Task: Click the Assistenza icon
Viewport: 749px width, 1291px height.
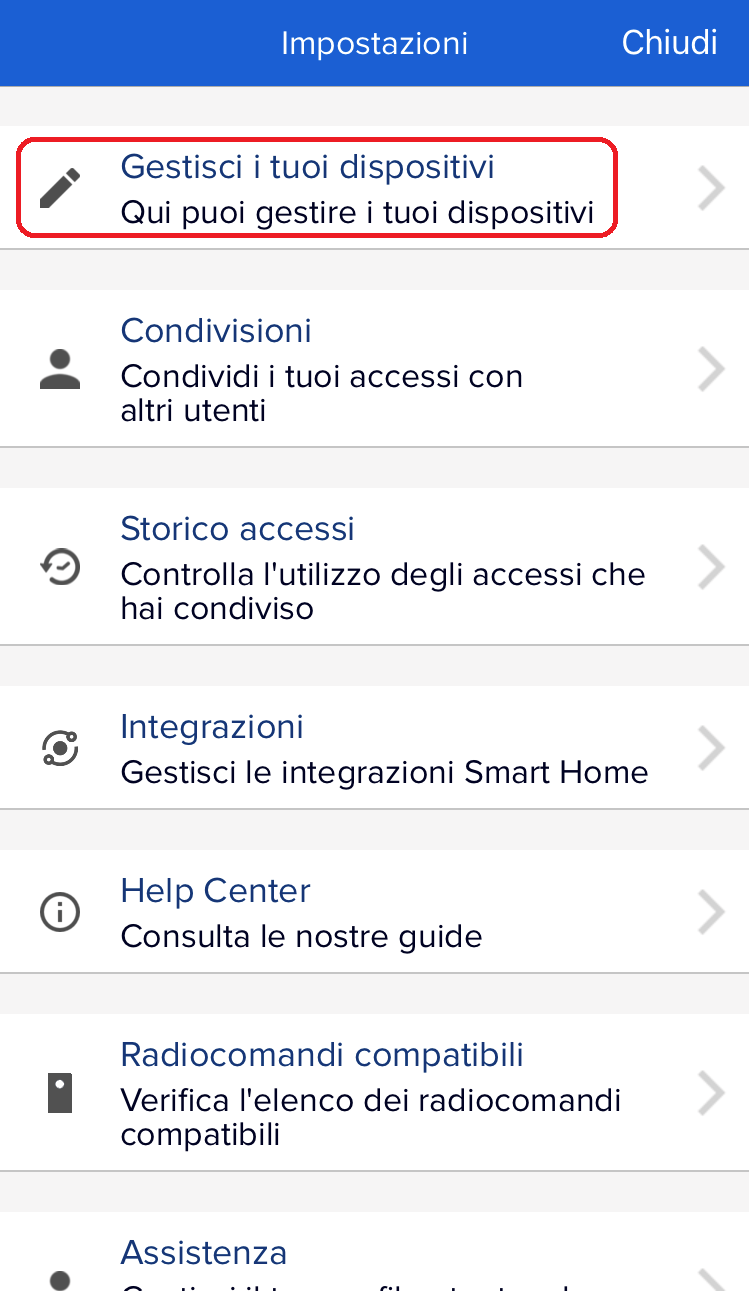Action: click(x=60, y=1278)
